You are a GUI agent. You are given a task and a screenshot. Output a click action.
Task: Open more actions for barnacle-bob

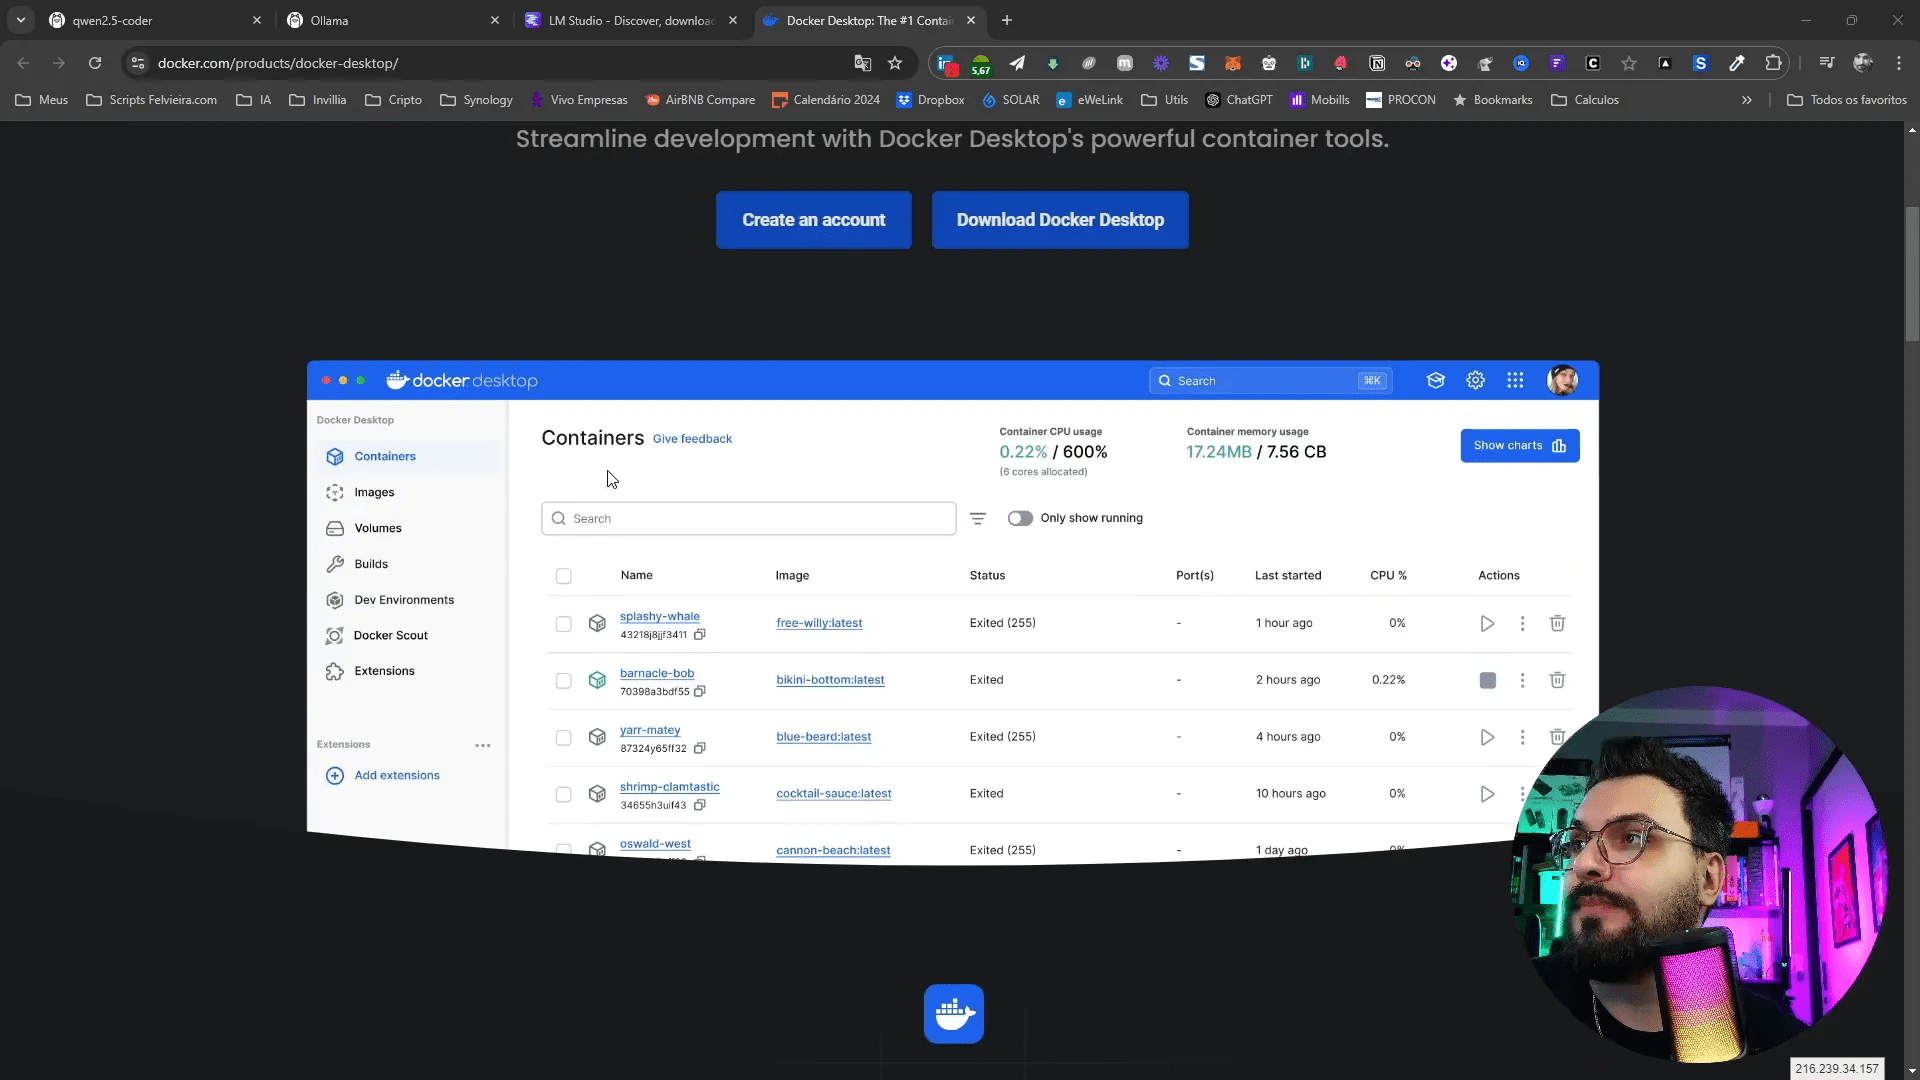(x=1522, y=680)
